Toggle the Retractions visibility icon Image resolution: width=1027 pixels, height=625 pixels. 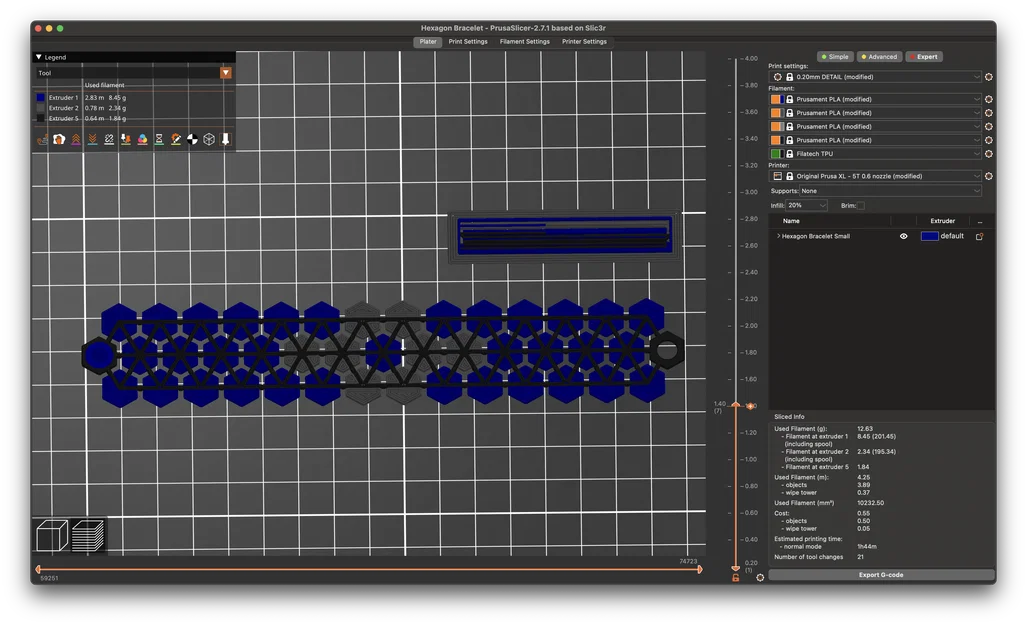click(76, 140)
